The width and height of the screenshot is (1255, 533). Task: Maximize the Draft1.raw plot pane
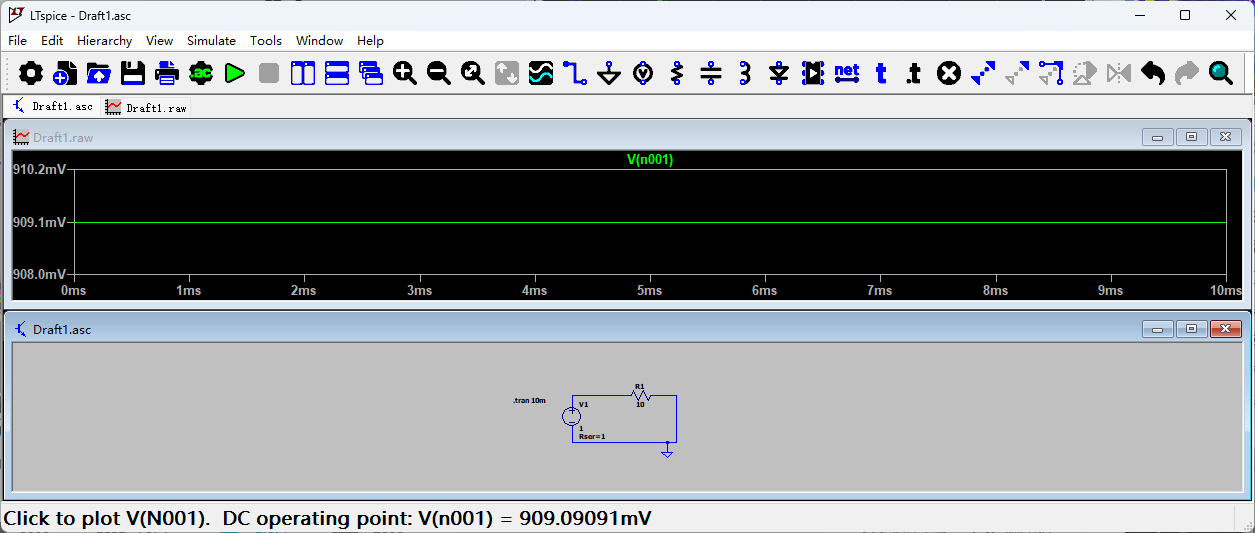click(x=1192, y=137)
